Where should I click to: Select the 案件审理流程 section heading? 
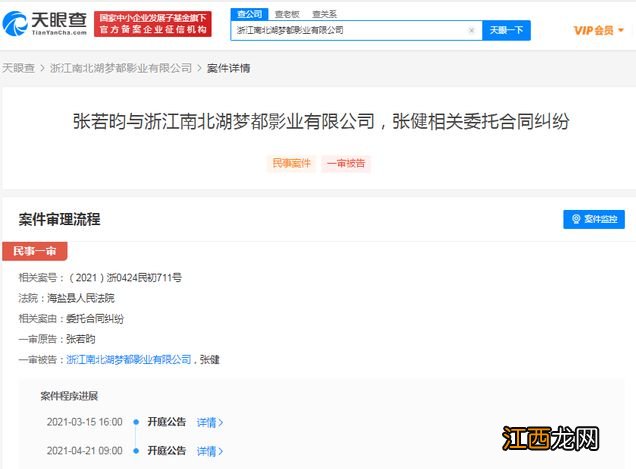click(59, 219)
